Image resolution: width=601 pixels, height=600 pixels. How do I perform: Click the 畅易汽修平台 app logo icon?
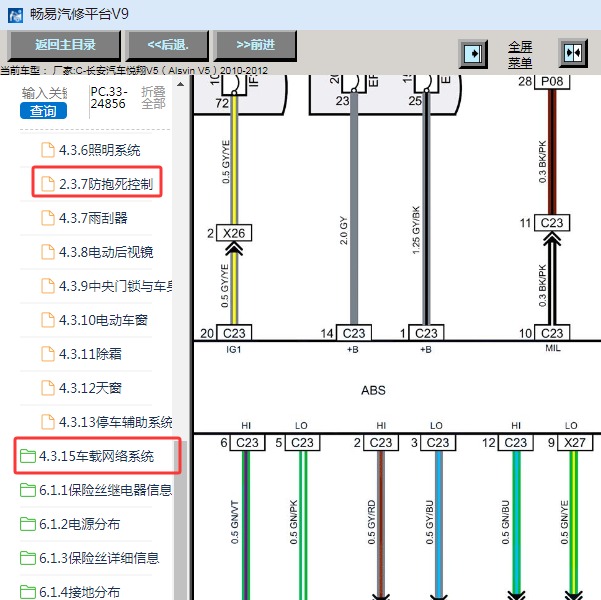click(15, 15)
